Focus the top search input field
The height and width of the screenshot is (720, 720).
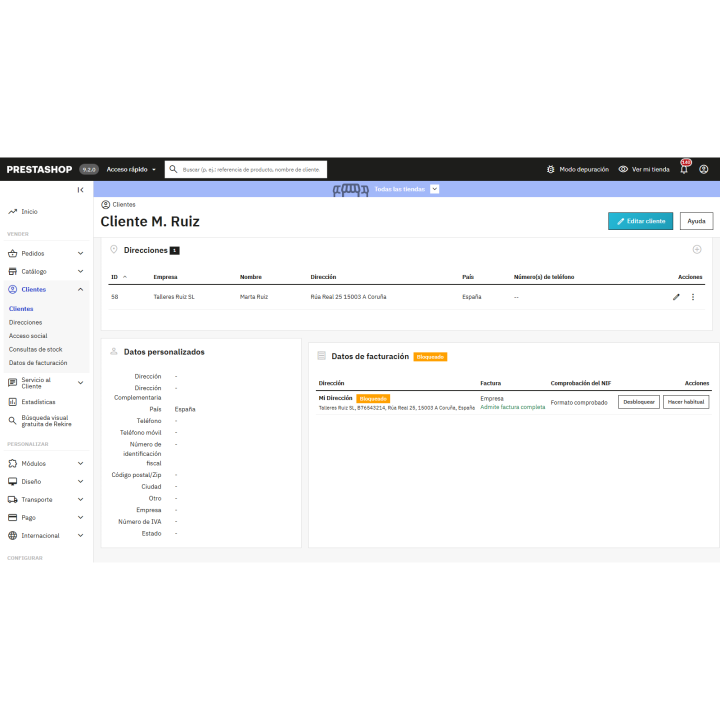tap(251, 169)
